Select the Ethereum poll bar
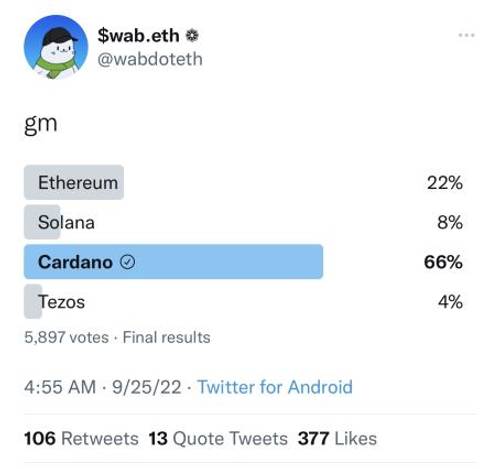Viewport: 500px width, 469px height. 74,182
